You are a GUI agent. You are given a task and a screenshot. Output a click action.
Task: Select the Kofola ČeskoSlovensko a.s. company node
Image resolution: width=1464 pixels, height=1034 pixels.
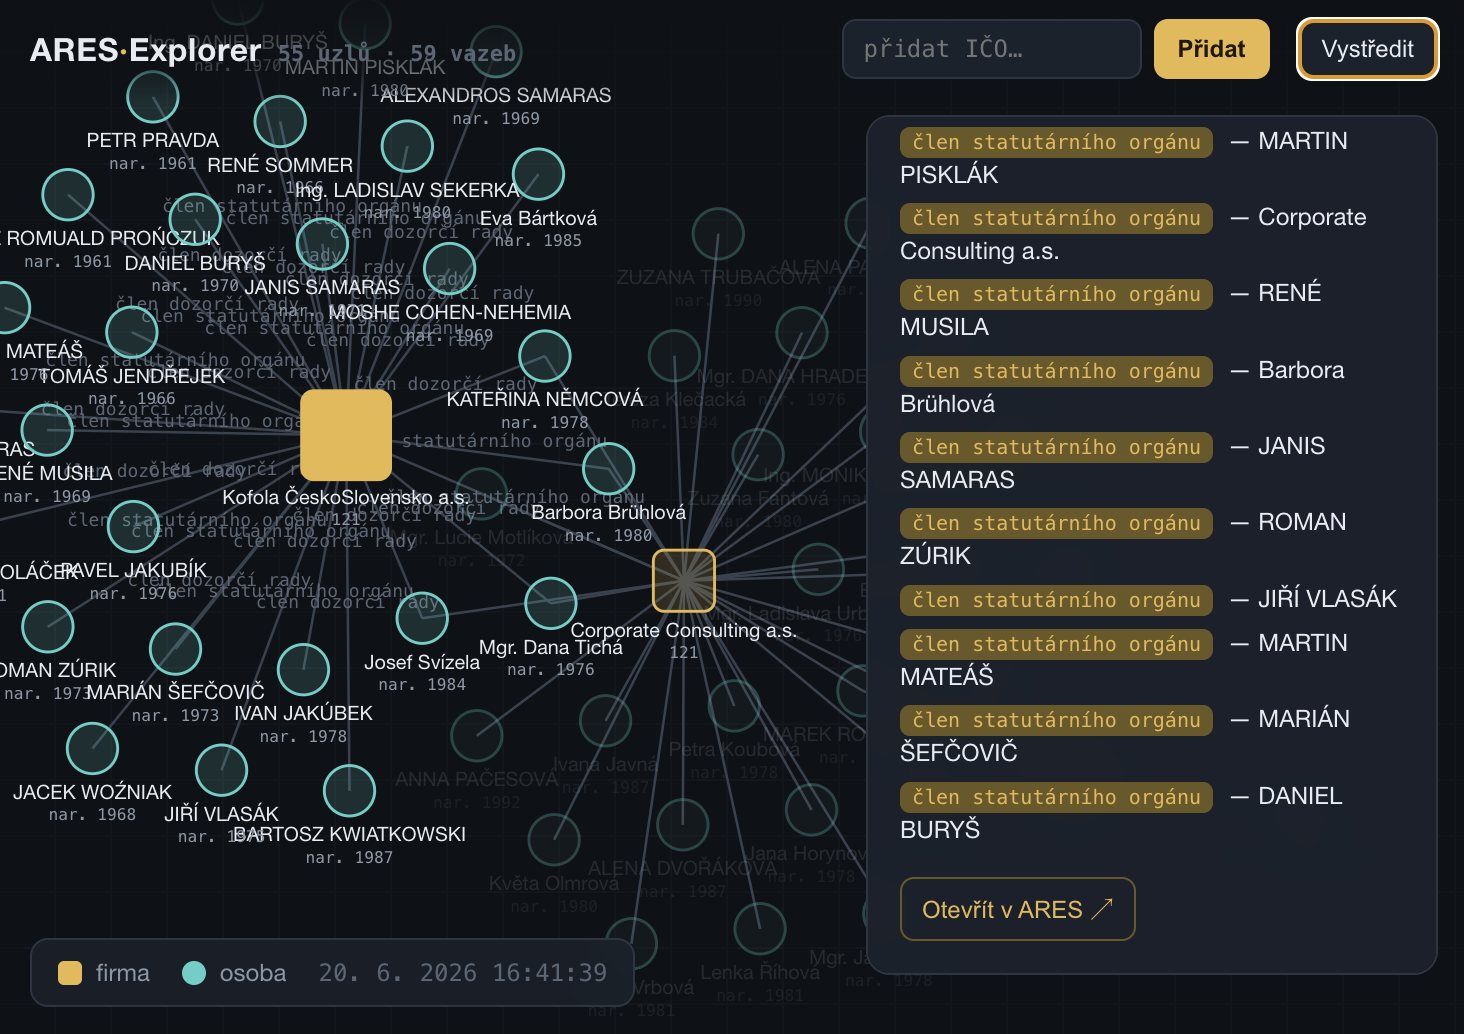click(346, 435)
